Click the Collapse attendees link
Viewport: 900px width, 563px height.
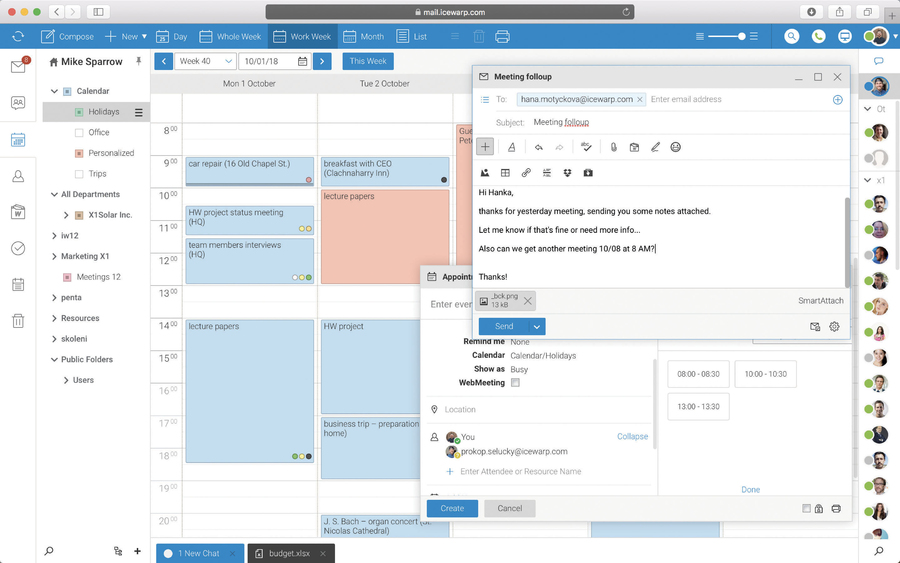pos(632,436)
